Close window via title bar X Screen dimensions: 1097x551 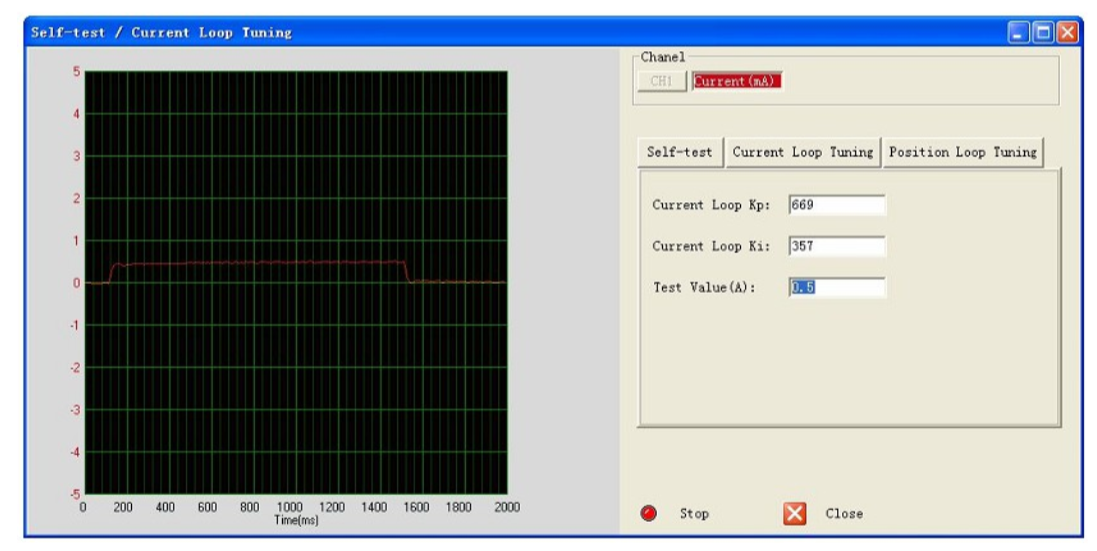click(1068, 32)
